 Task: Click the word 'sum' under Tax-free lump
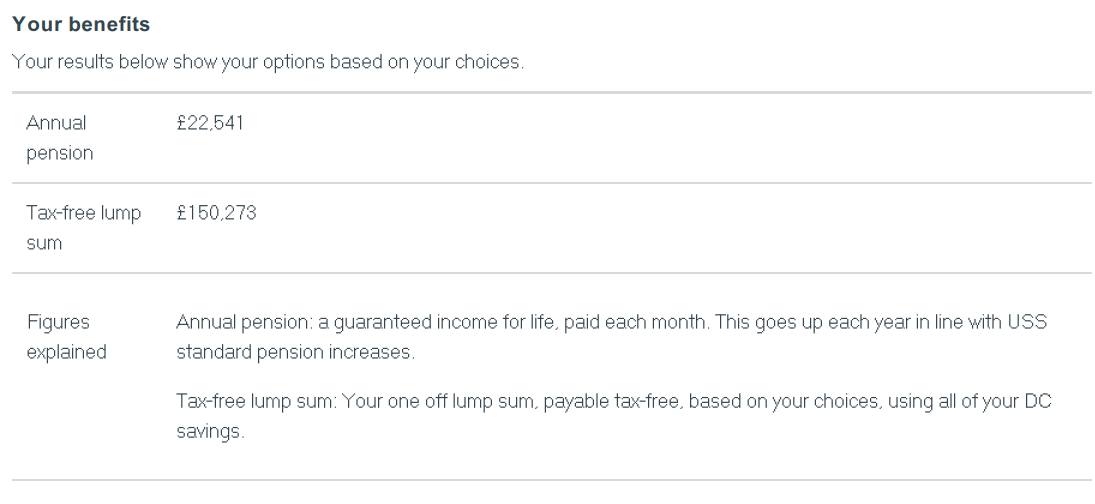pyautogui.click(x=44, y=243)
